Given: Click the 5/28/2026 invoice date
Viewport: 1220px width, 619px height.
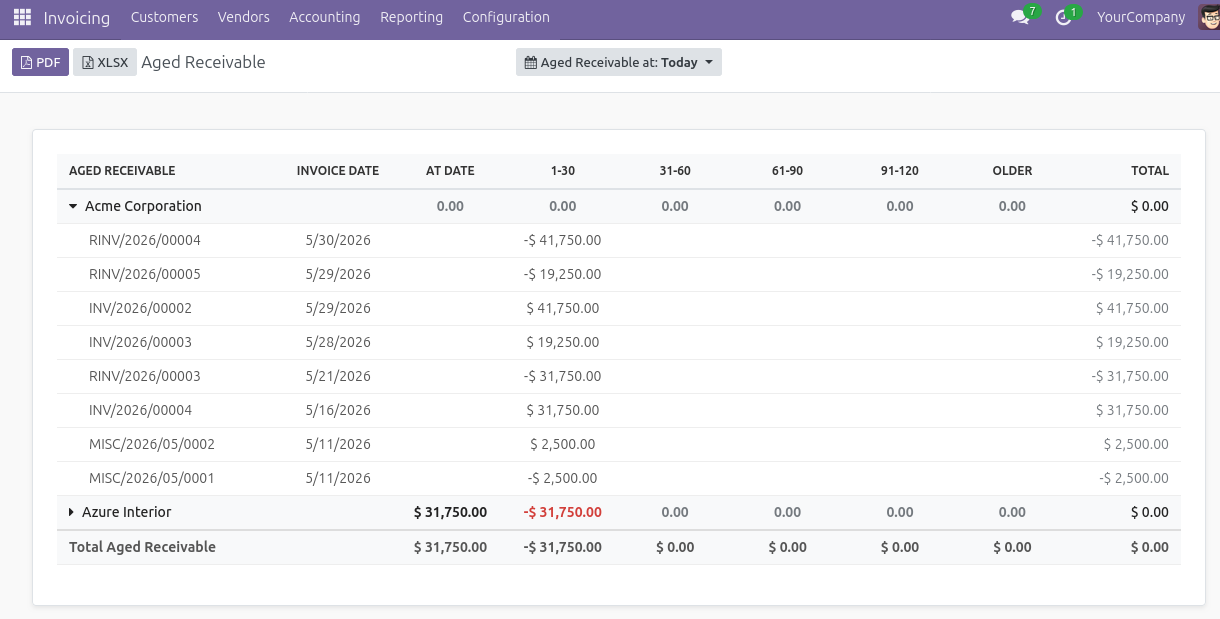Looking at the screenshot, I should coord(338,342).
